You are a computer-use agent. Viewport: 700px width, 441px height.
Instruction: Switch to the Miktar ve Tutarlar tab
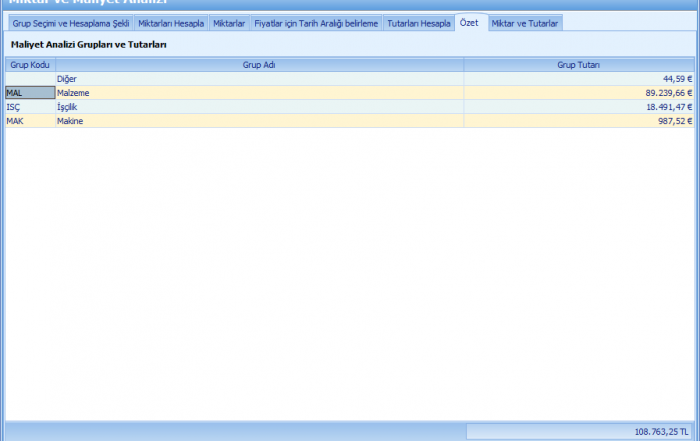tap(525, 23)
